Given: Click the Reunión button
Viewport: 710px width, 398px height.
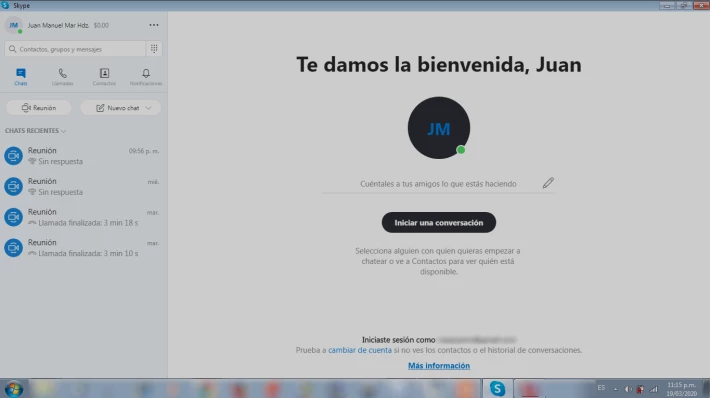Looking at the screenshot, I should click(x=39, y=108).
